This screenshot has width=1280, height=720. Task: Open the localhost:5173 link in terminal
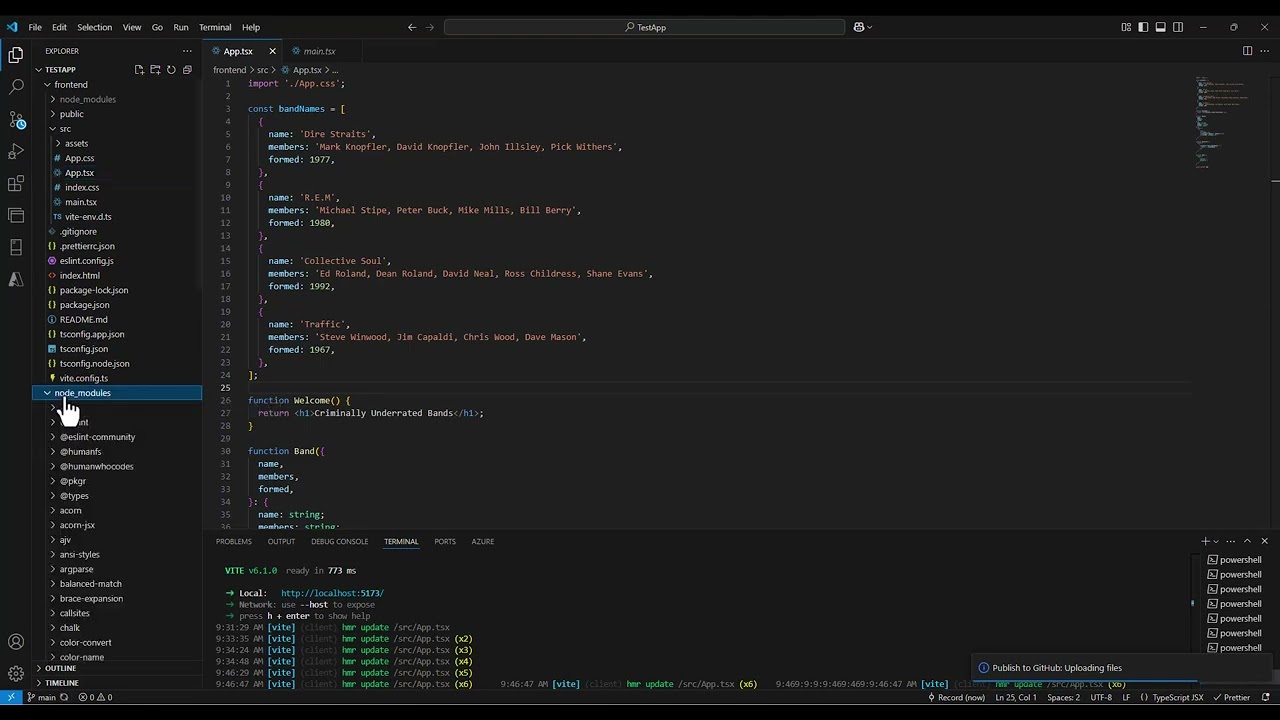332,593
